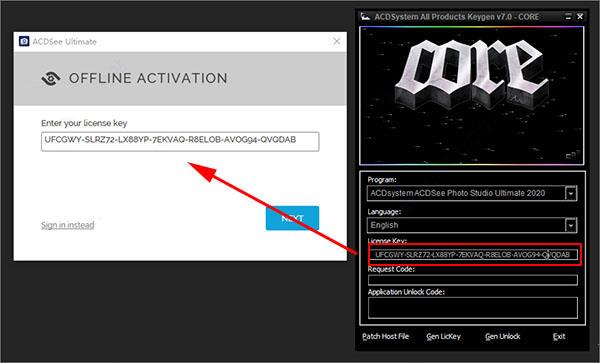The height and width of the screenshot is (363, 600).
Task: Click the Request Code field in keygen
Action: coord(473,280)
